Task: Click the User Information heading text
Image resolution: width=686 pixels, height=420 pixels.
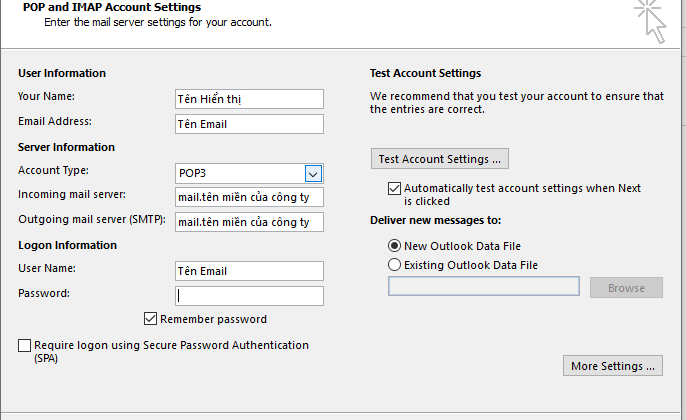Action: 62,73
